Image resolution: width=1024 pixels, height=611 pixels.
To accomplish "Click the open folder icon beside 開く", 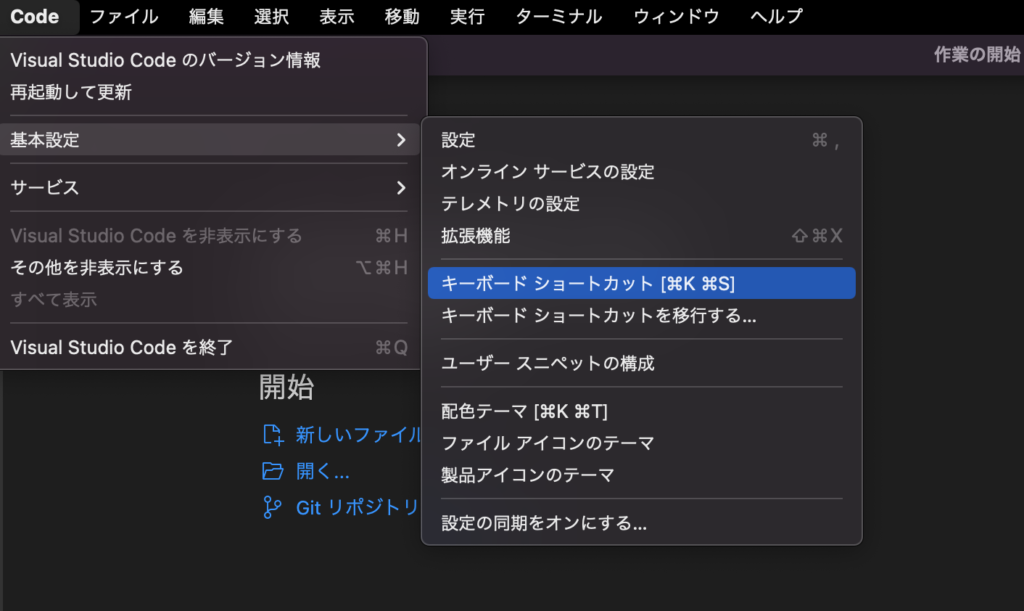I will point(272,471).
